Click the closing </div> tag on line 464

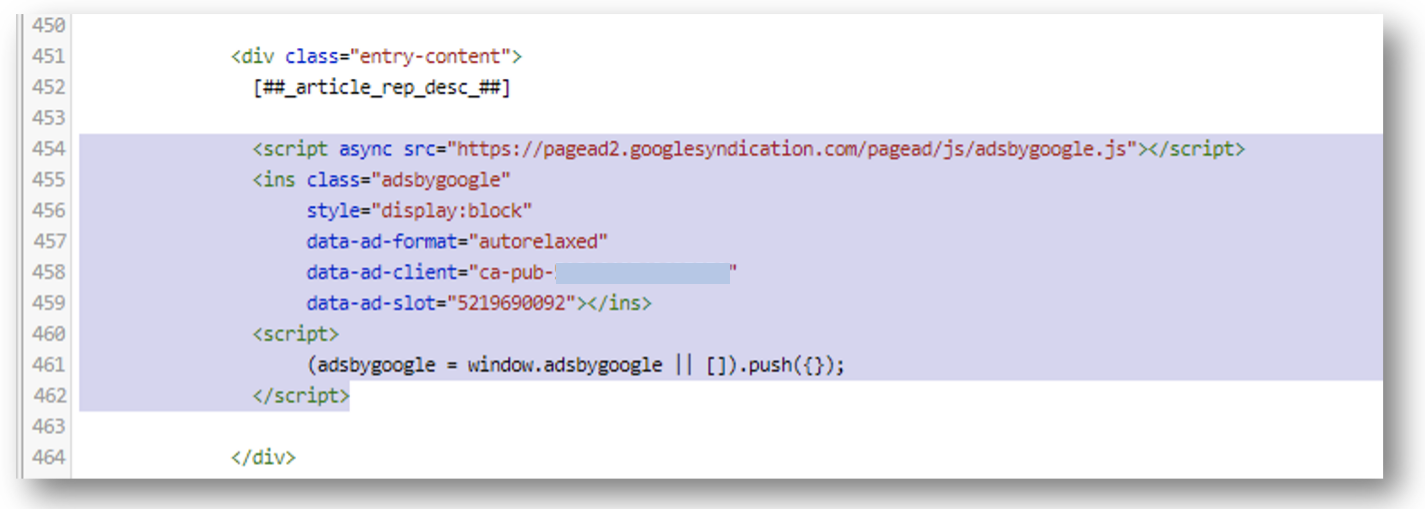click(262, 458)
